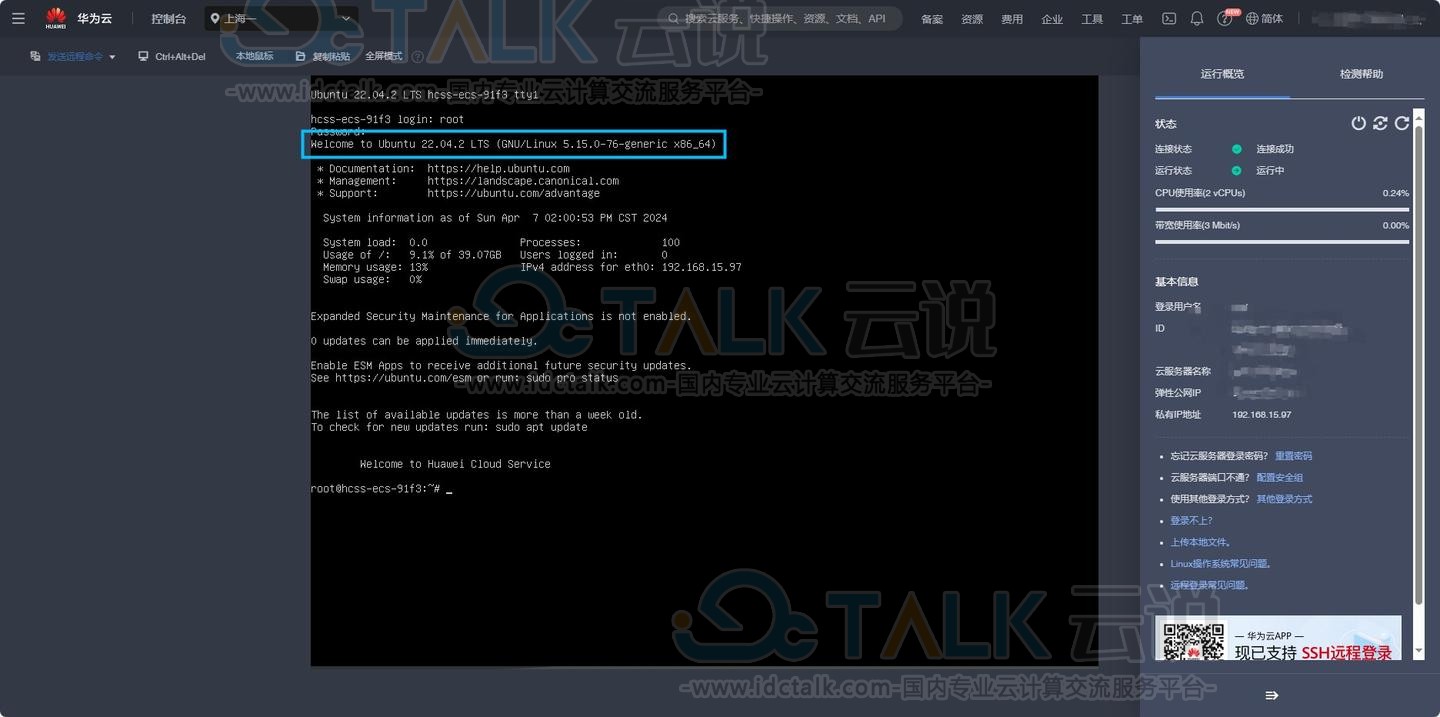Open the help question-mark icon
This screenshot has width=1440, height=717.
click(1224, 19)
